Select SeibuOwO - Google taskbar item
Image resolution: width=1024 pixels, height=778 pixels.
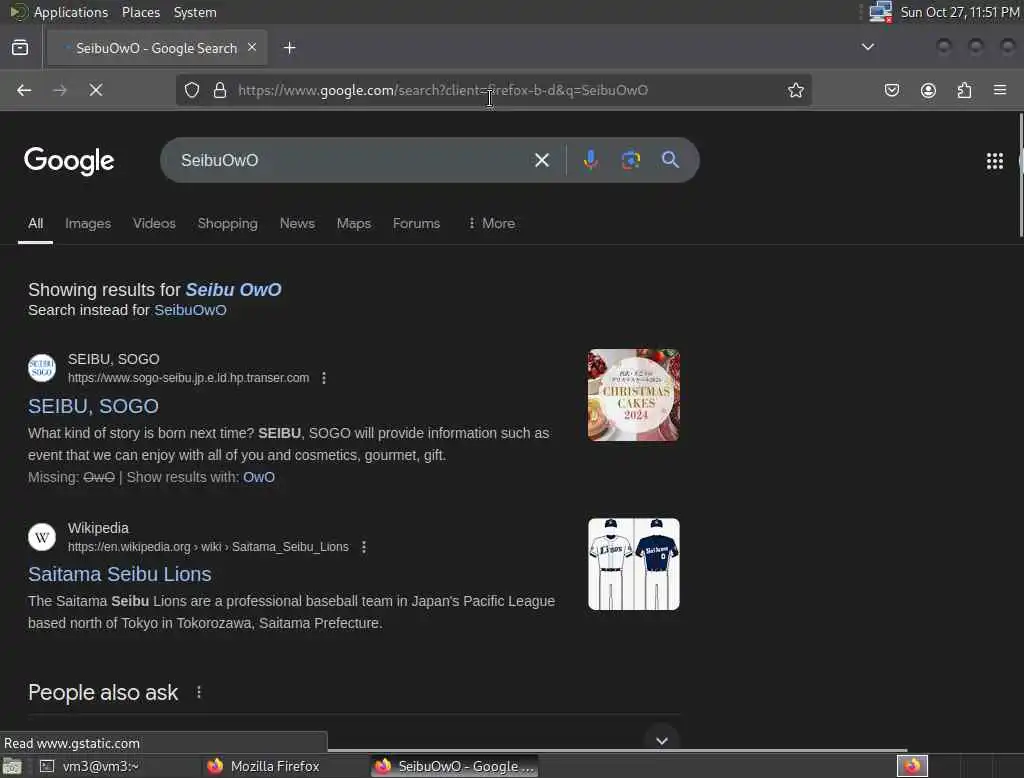(x=455, y=766)
